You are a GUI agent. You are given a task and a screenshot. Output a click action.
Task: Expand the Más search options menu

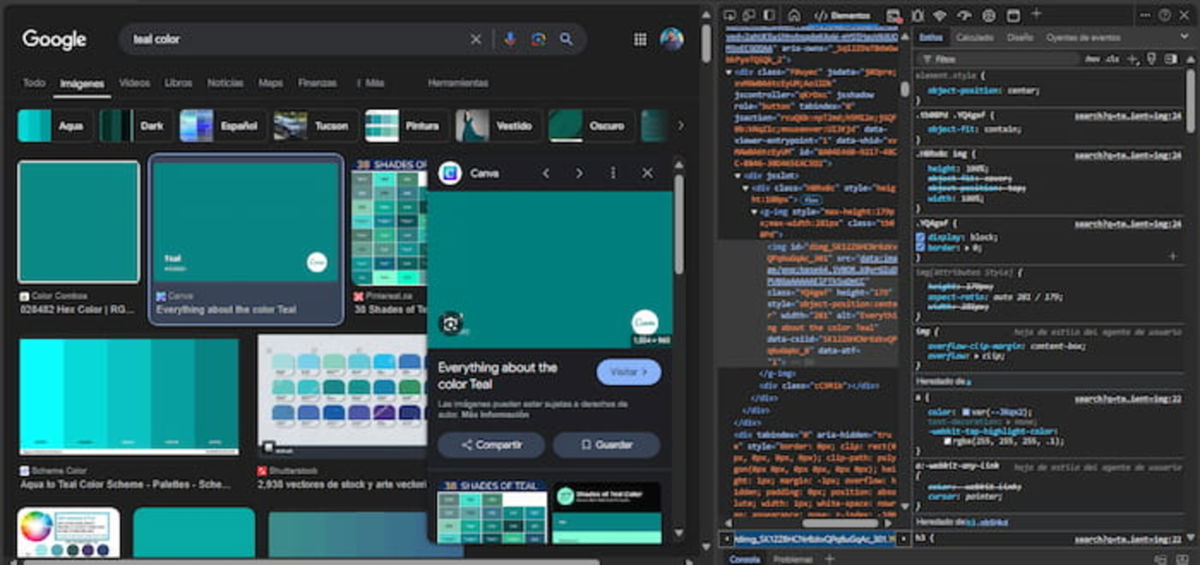(x=370, y=83)
